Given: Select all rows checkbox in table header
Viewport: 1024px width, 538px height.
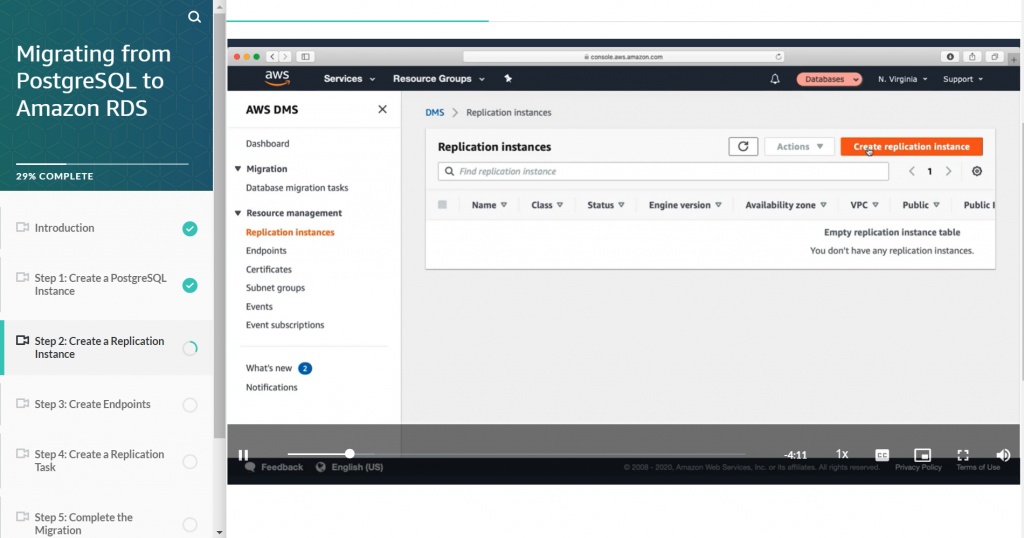Looking at the screenshot, I should click(443, 205).
